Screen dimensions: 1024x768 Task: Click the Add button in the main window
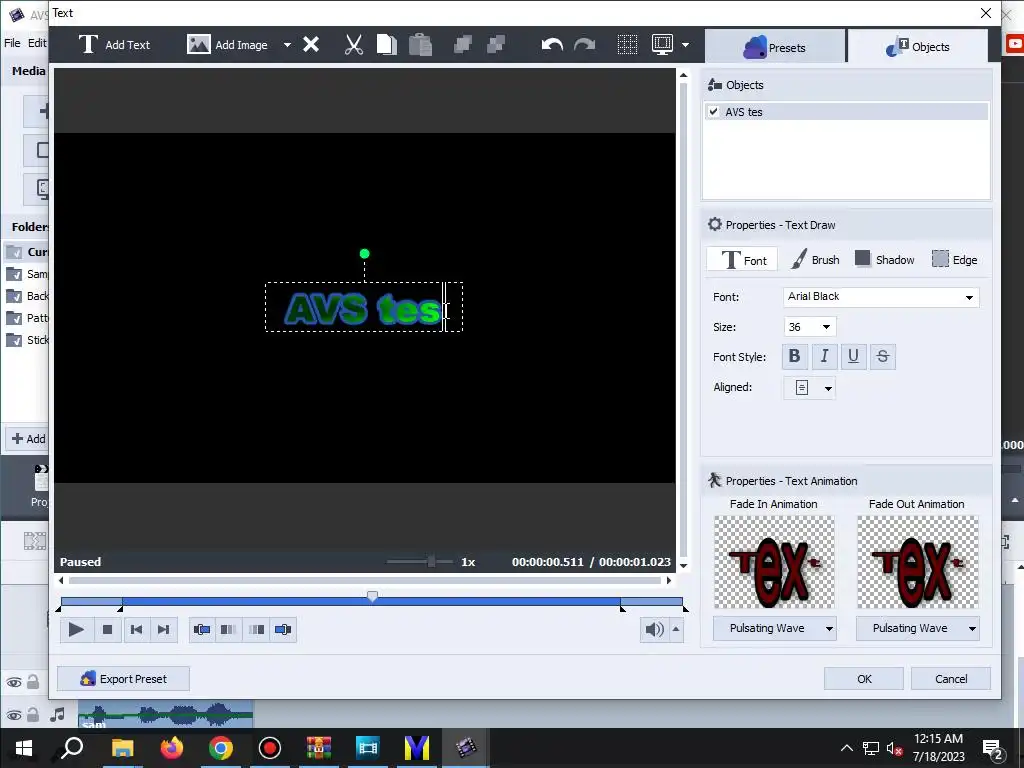click(28, 439)
